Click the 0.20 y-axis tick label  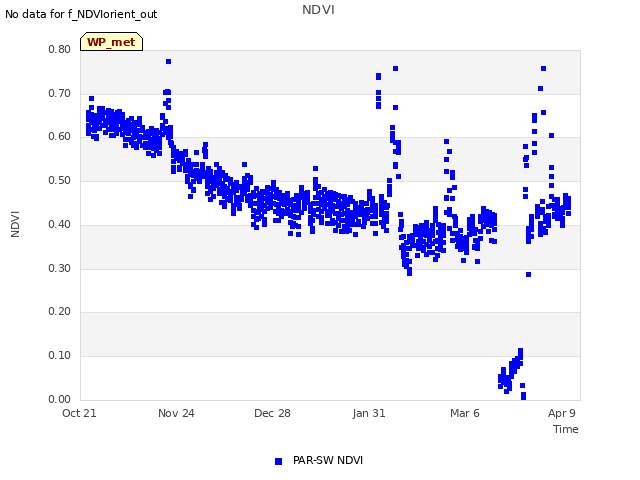coord(60,311)
